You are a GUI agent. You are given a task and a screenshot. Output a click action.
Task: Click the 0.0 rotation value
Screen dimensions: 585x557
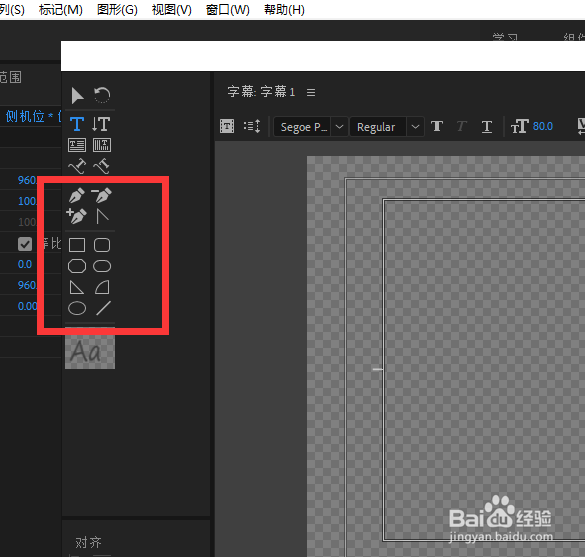click(x=25, y=264)
